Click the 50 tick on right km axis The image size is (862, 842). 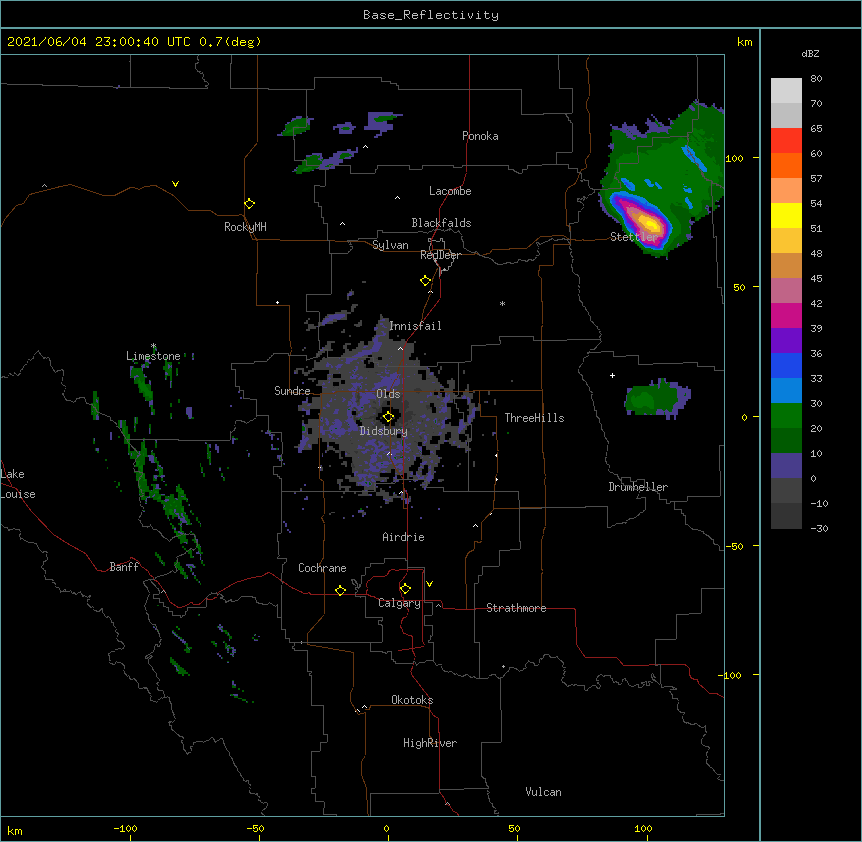point(739,287)
